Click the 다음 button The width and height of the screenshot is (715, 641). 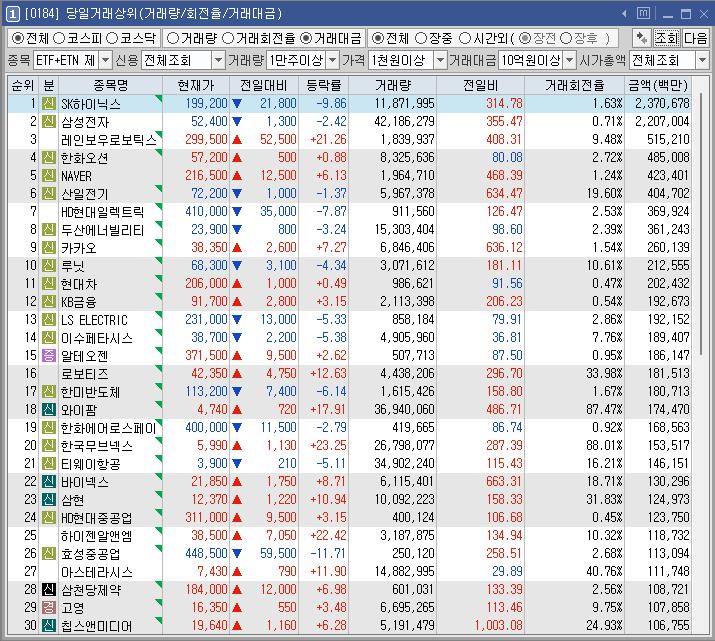point(695,38)
